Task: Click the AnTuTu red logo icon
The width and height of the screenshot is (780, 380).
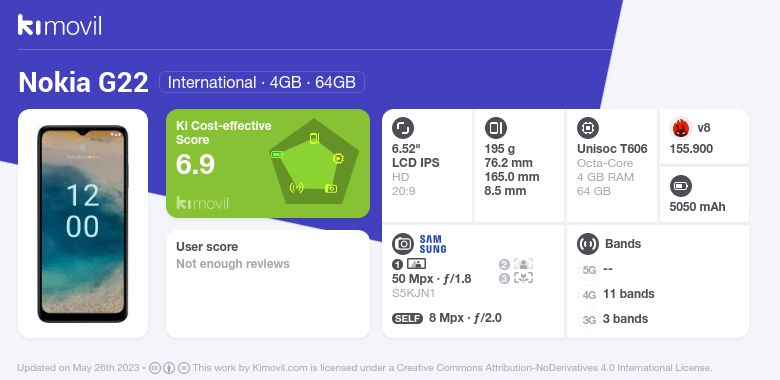Action: click(x=681, y=128)
